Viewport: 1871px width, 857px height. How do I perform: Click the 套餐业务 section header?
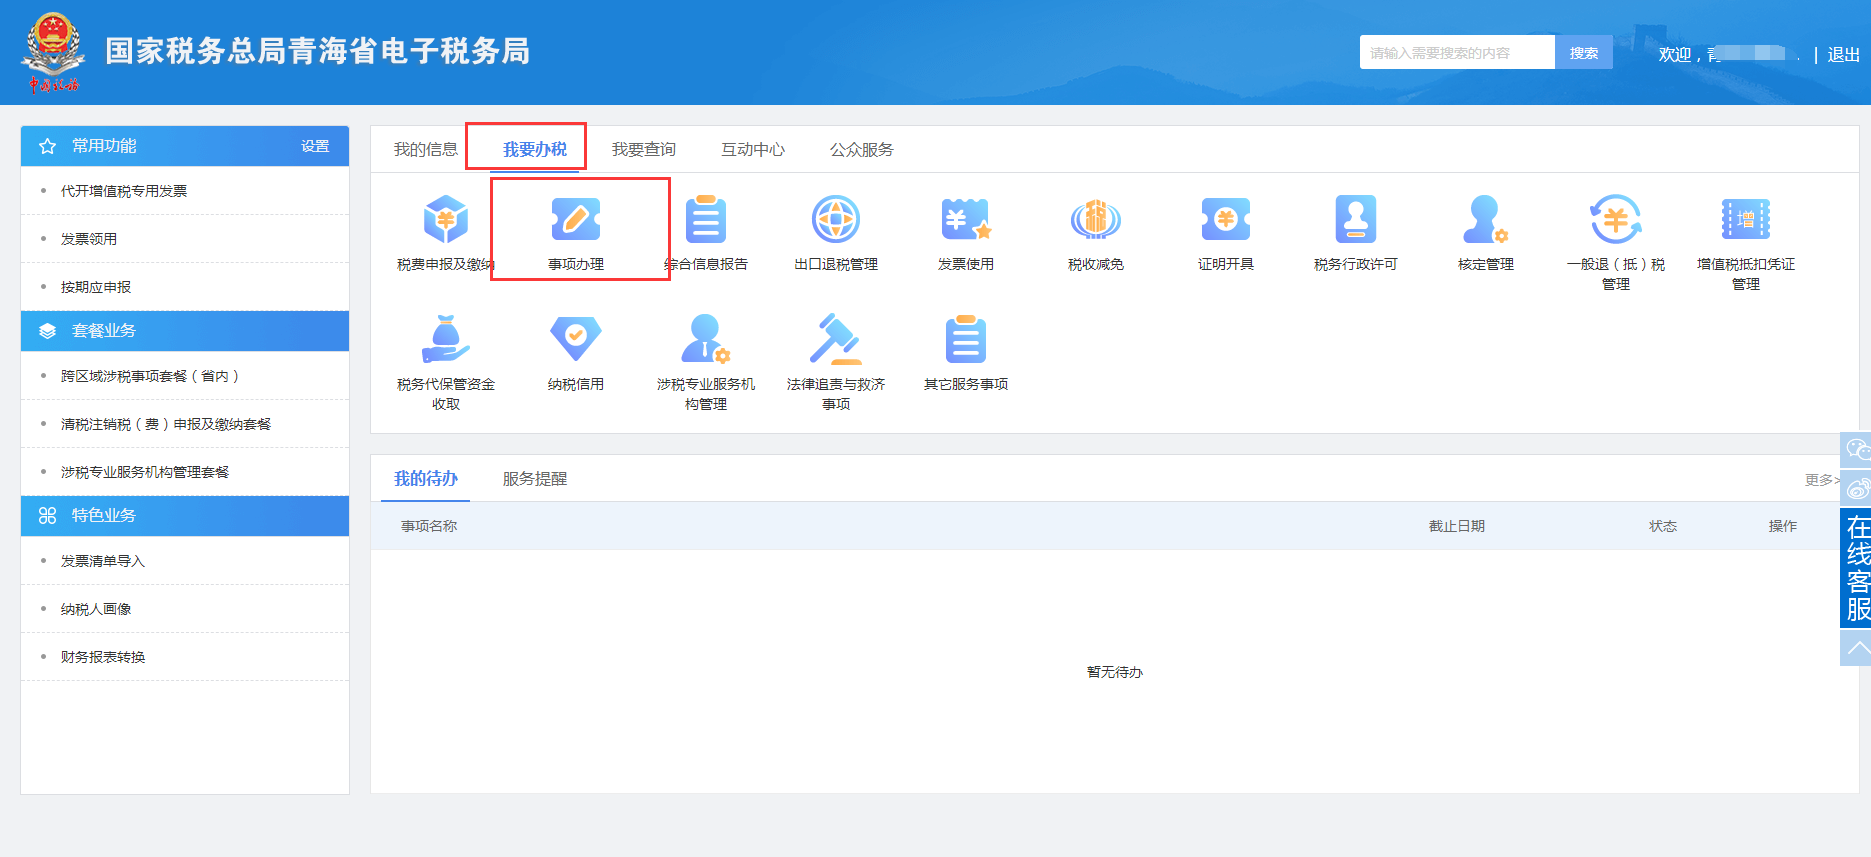coord(185,331)
